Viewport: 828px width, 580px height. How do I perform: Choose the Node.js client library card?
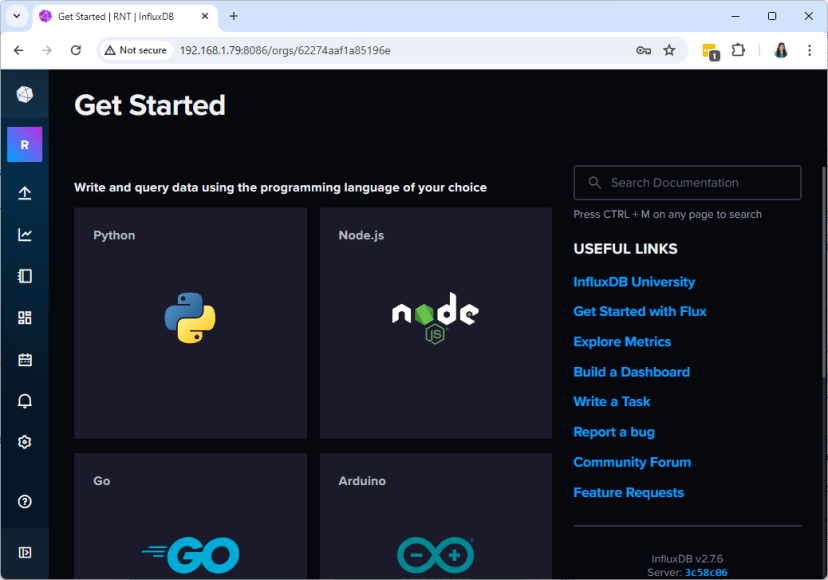coord(436,322)
